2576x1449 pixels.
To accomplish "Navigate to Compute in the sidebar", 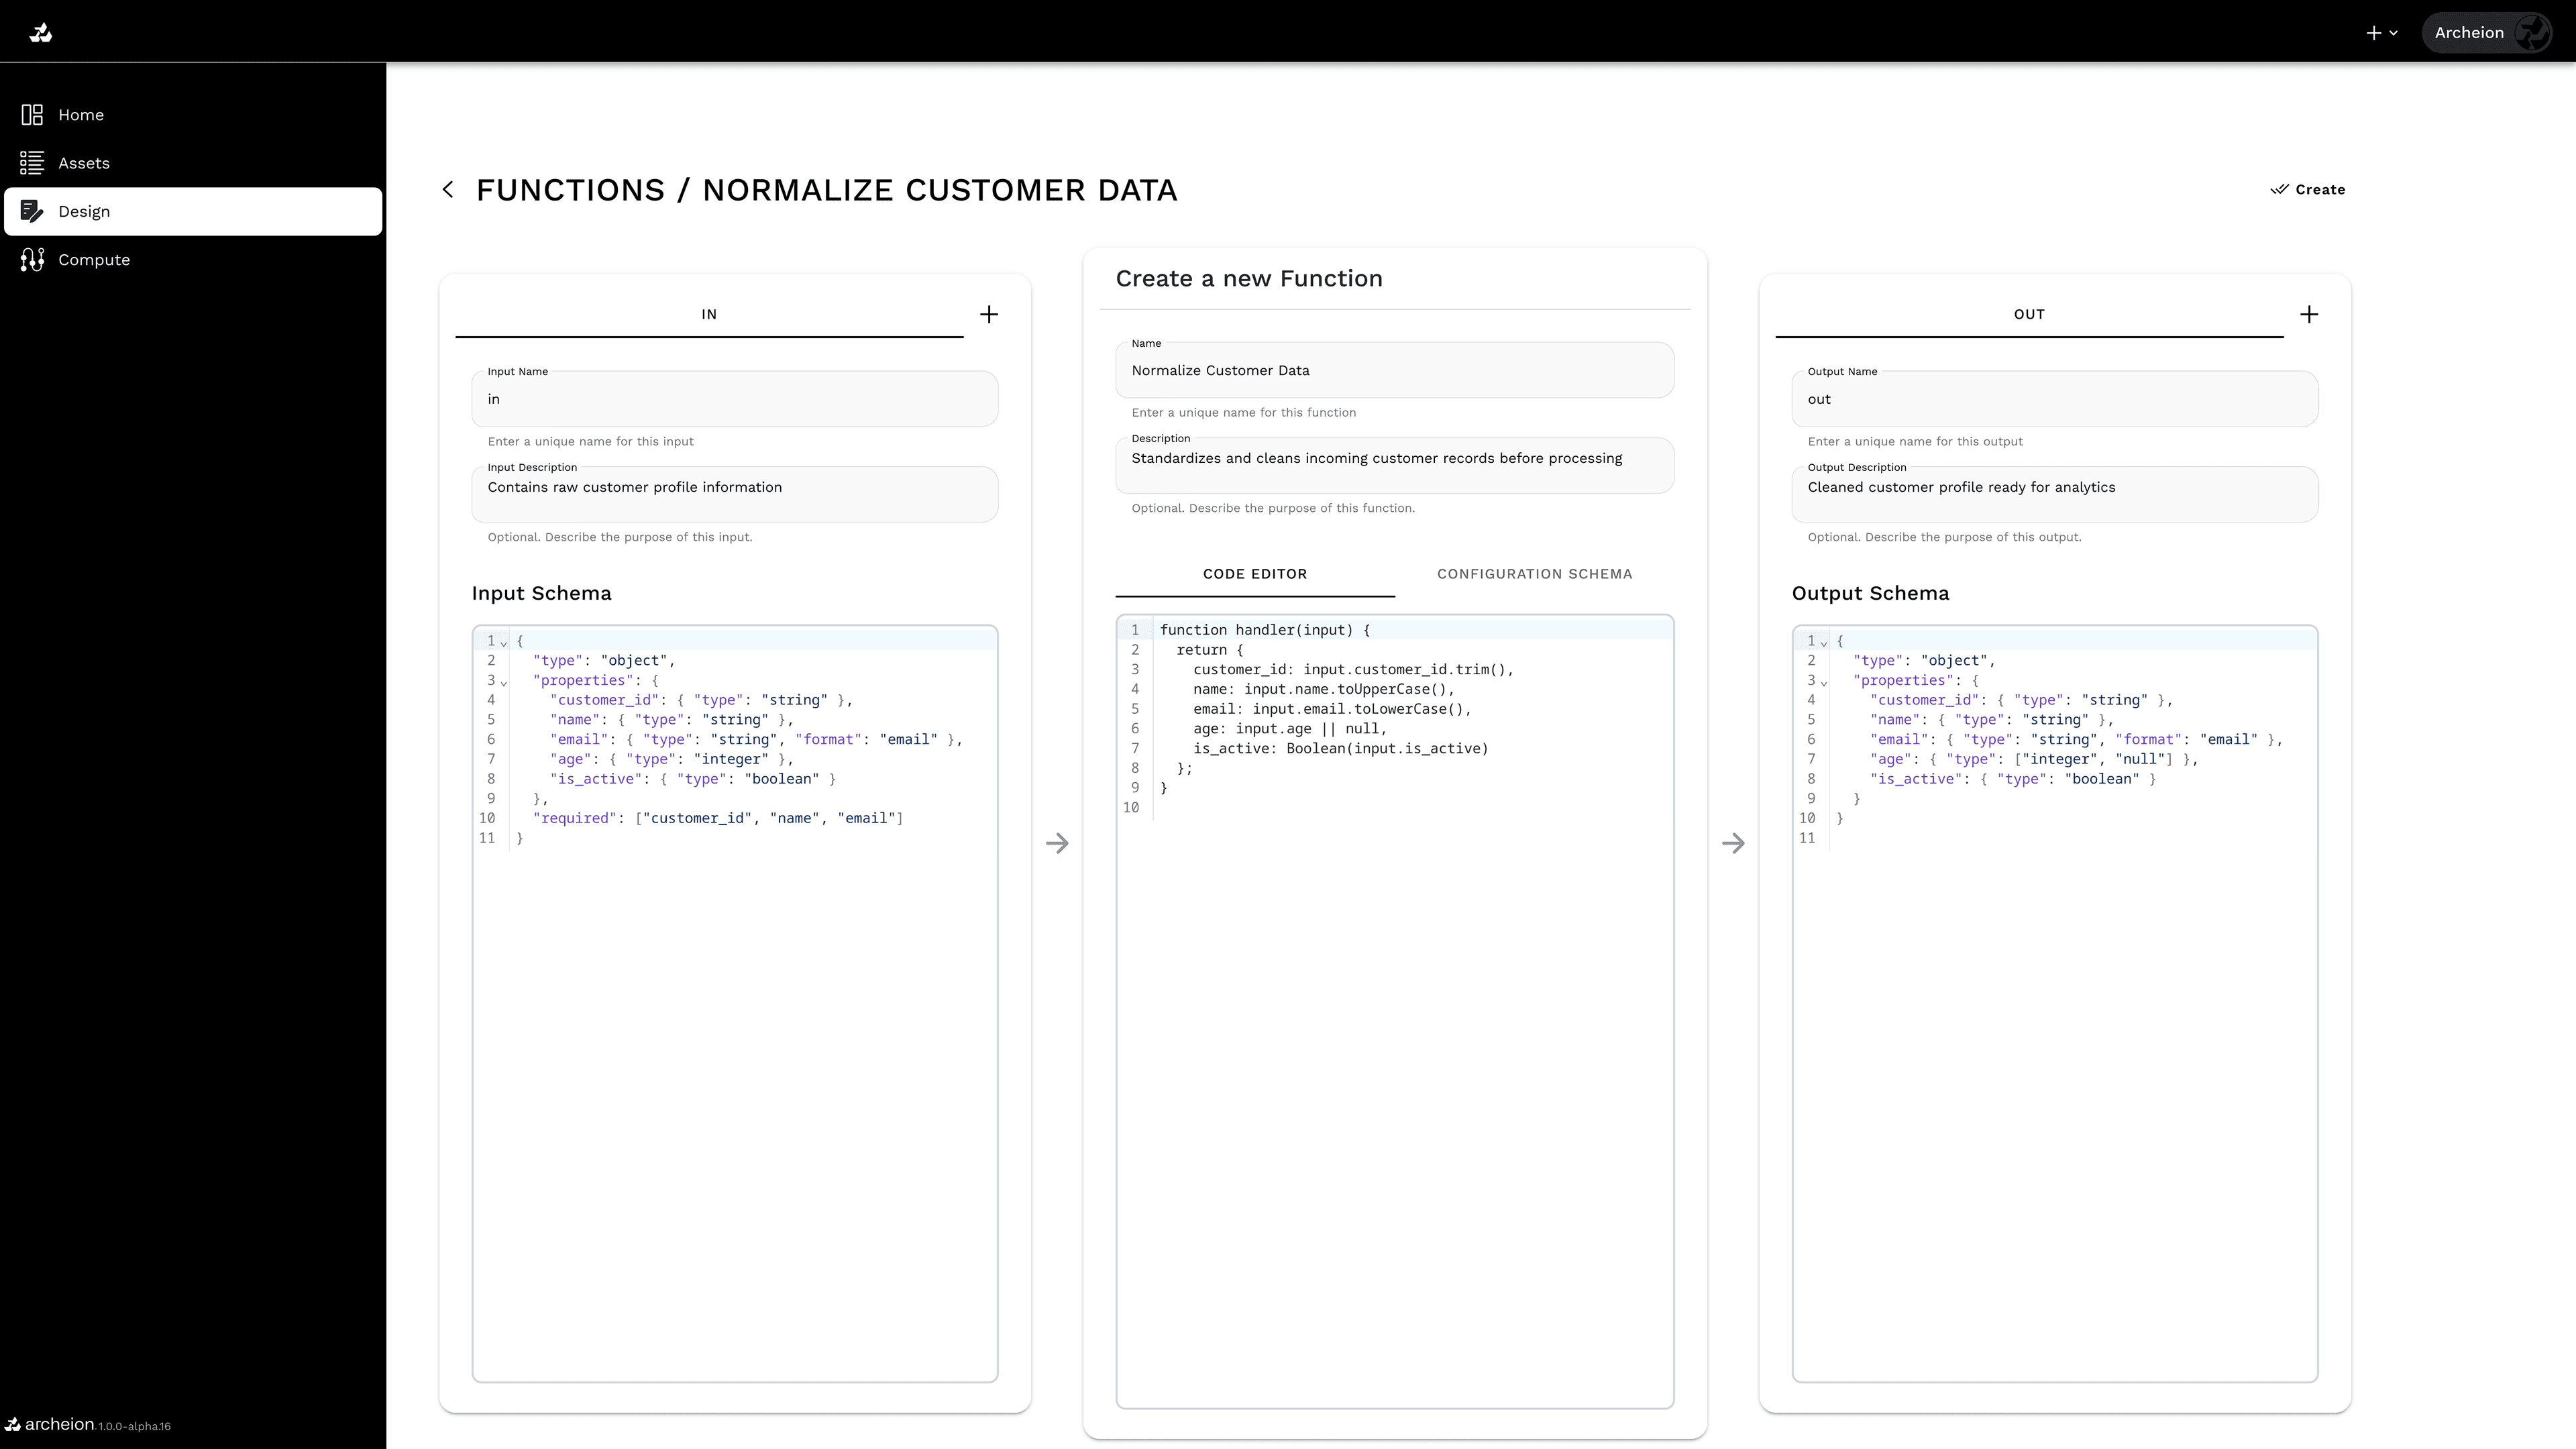I will [93, 259].
